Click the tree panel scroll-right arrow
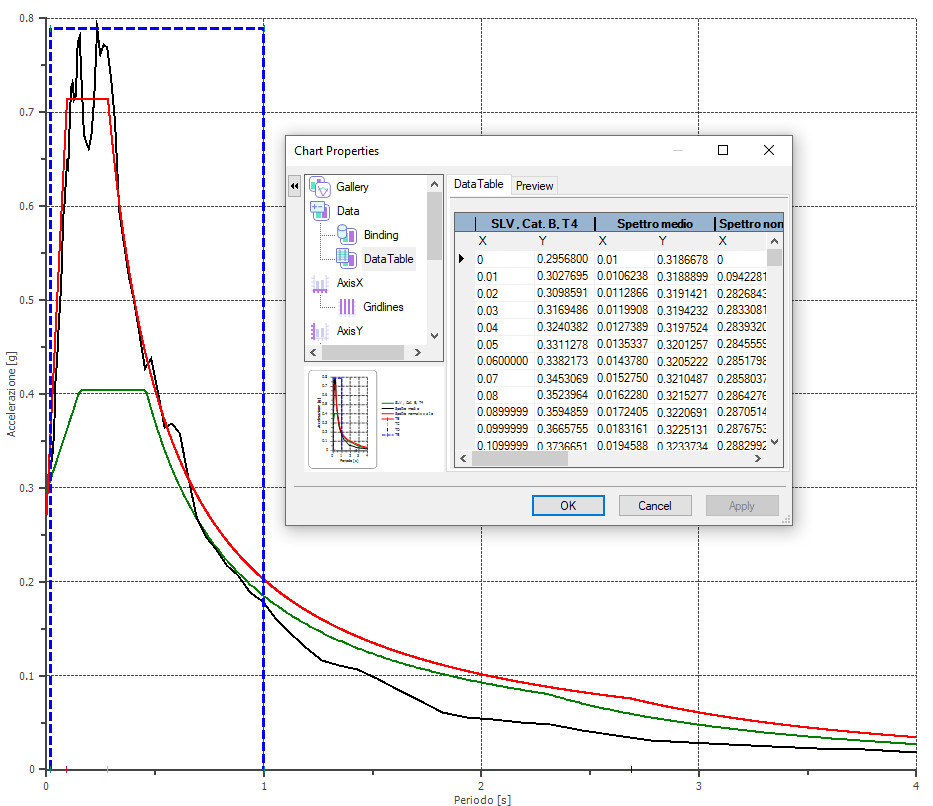The image size is (933, 806). [418, 352]
